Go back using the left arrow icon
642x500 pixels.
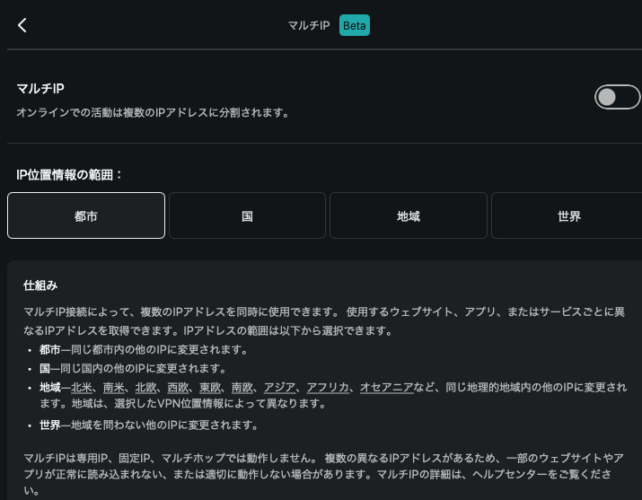tap(22, 25)
